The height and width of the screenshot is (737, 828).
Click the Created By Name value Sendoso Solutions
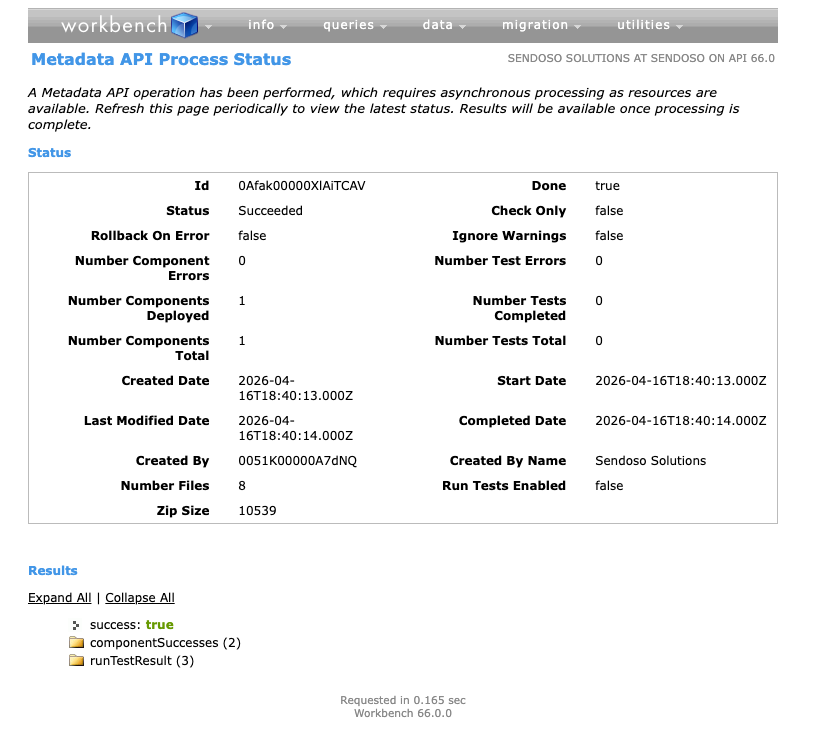[651, 461]
